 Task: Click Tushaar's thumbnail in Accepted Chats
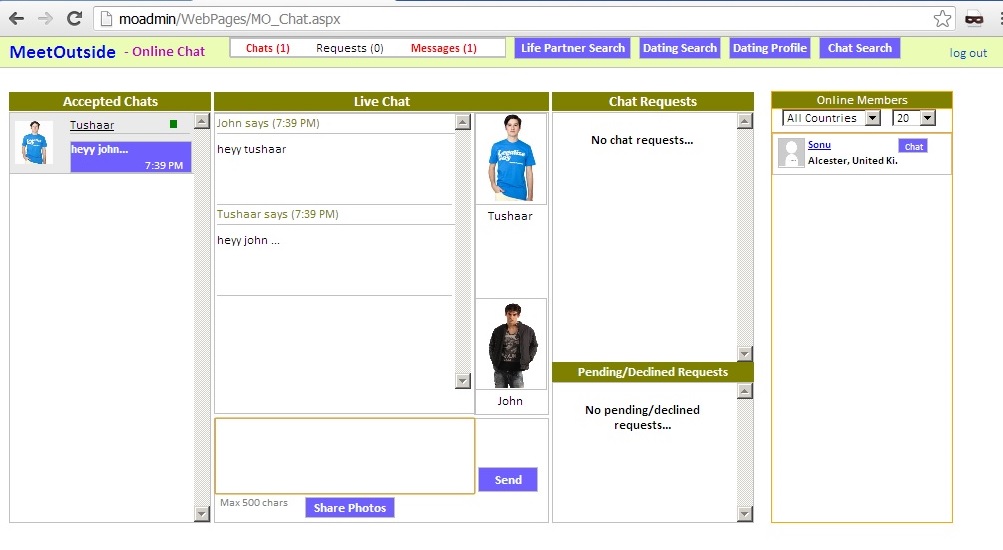pyautogui.click(x=34, y=143)
